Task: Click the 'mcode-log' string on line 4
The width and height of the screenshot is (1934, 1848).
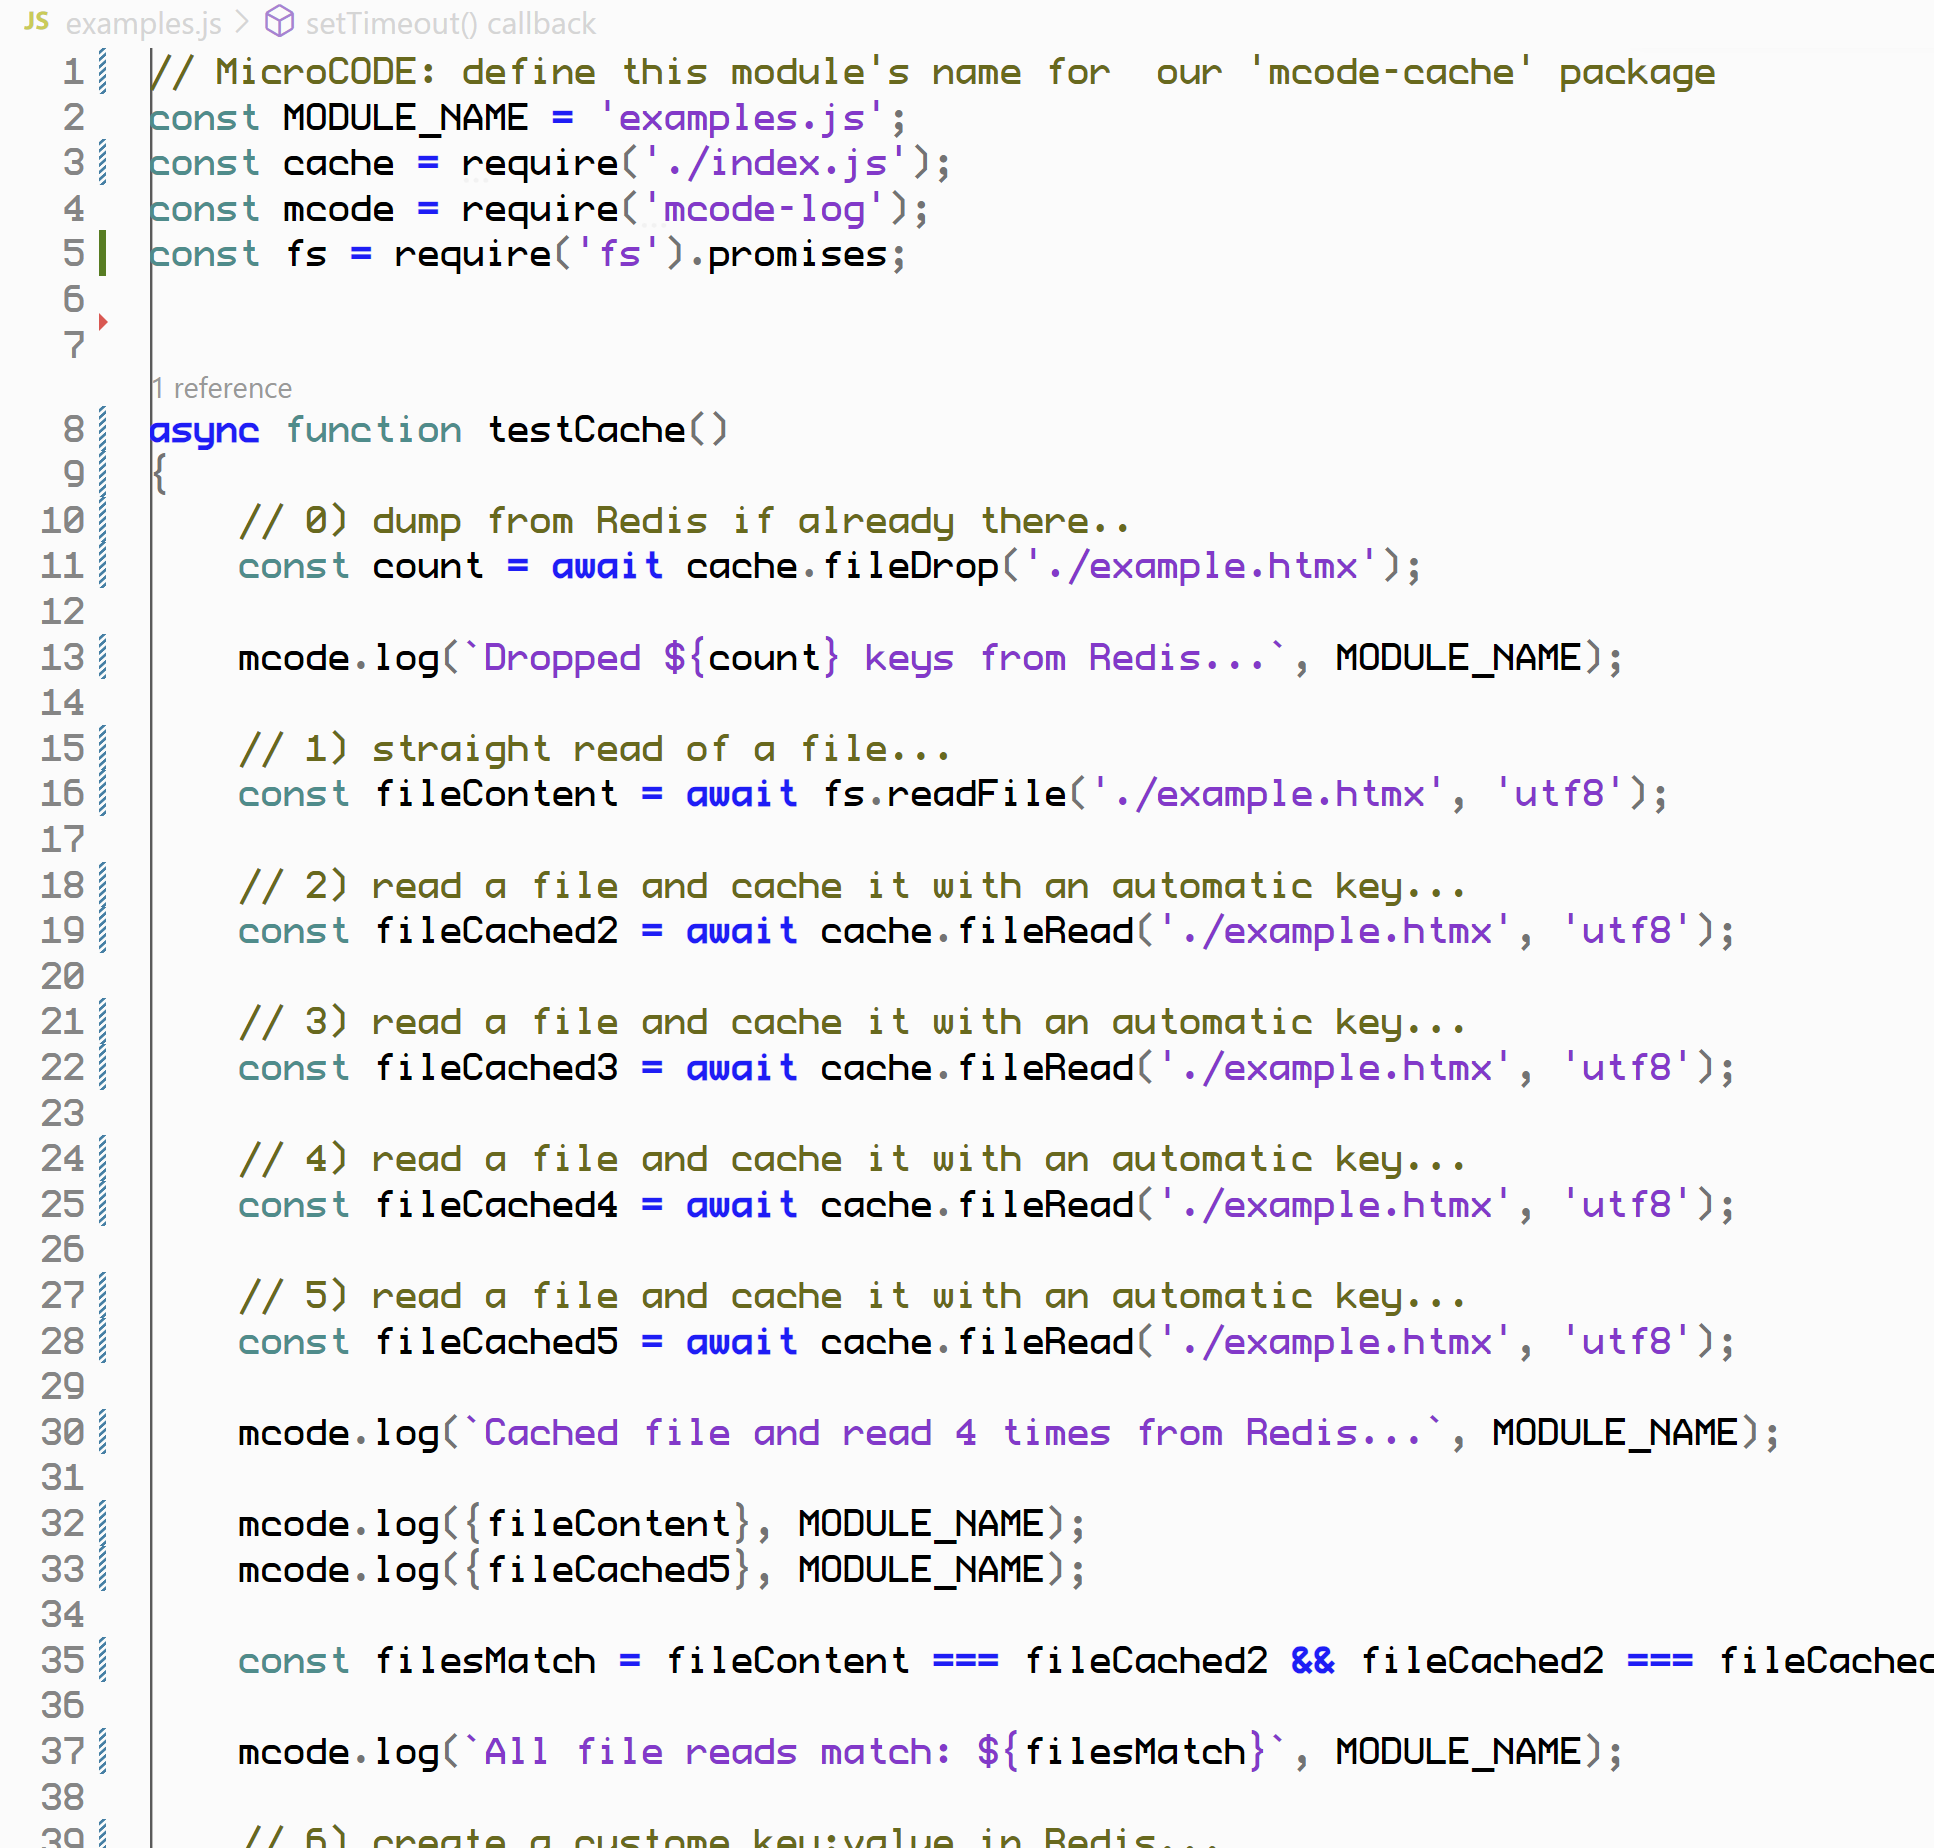Action: 764,209
